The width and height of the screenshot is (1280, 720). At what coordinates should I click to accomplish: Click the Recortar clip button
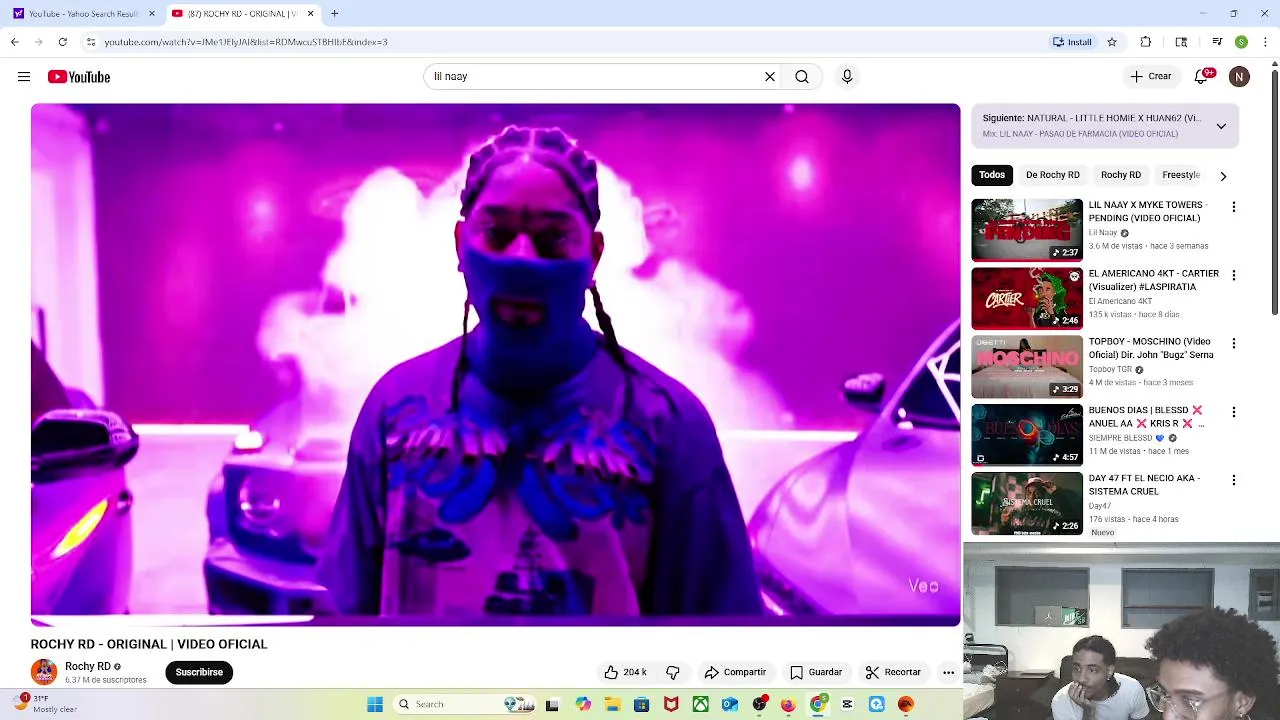[x=893, y=672]
